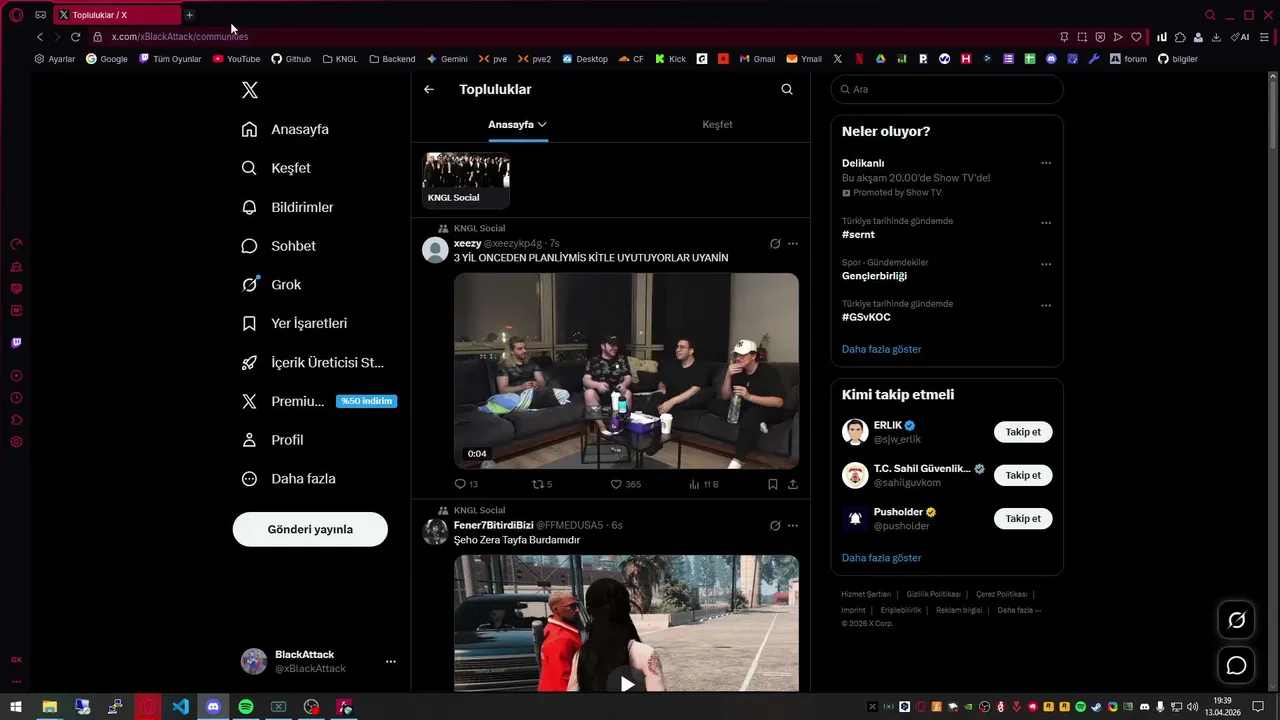The width and height of the screenshot is (1280, 720).
Task: Open options for Delikanlı trend
Action: [x=1046, y=163]
